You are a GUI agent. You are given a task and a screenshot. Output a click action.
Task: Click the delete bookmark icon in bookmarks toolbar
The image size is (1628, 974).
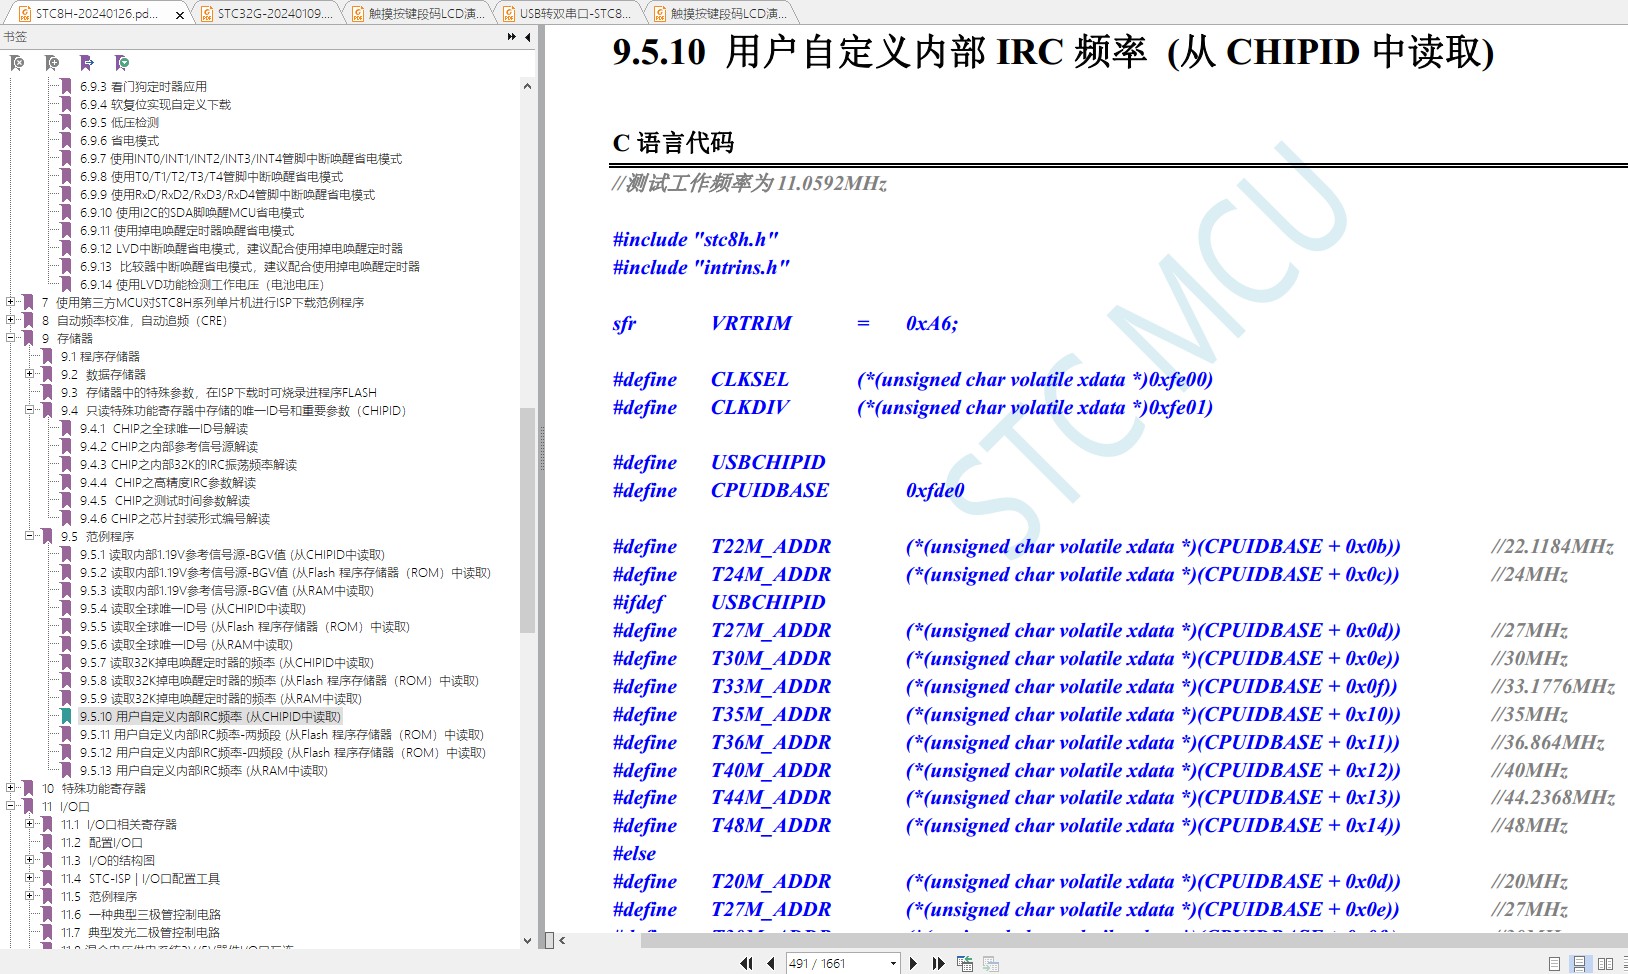(17, 63)
